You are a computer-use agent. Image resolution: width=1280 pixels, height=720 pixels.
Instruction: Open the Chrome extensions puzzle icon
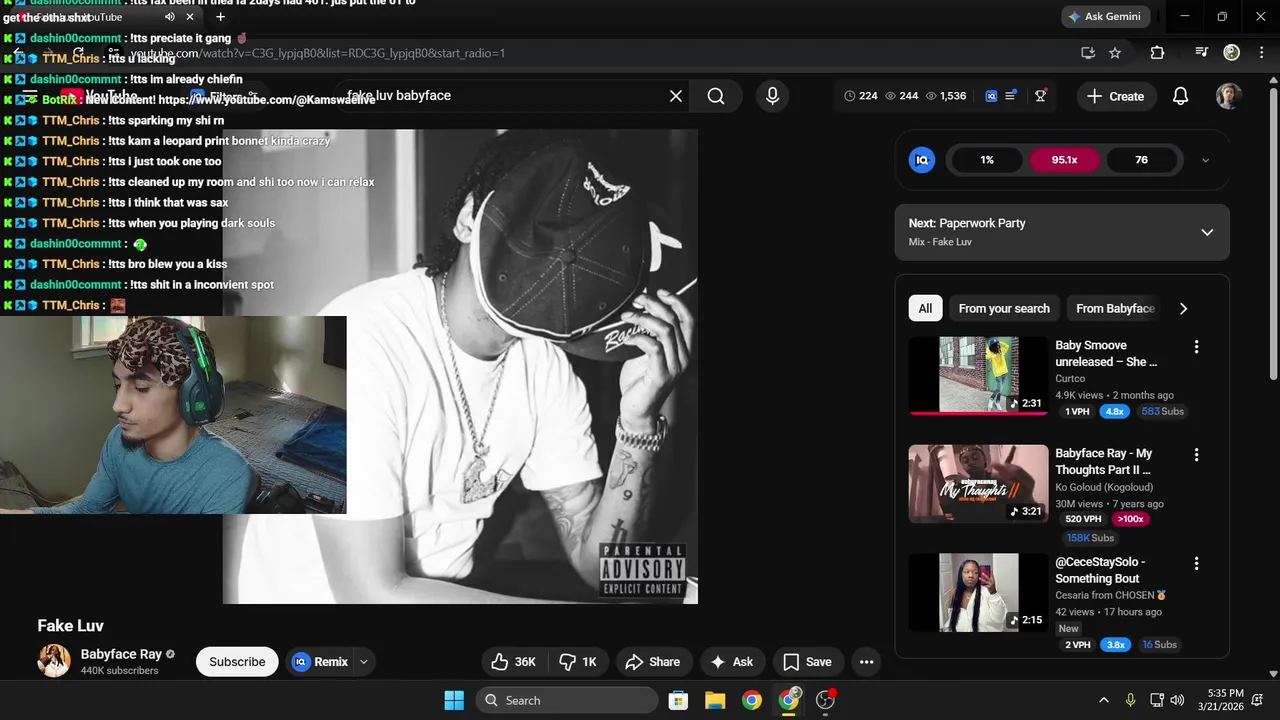[x=1157, y=53]
